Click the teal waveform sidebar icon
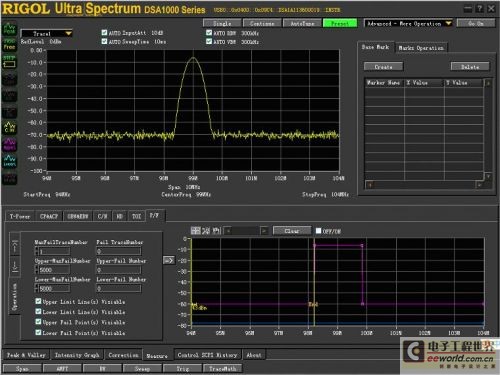This screenshot has height=375, width=500. coord(9,161)
